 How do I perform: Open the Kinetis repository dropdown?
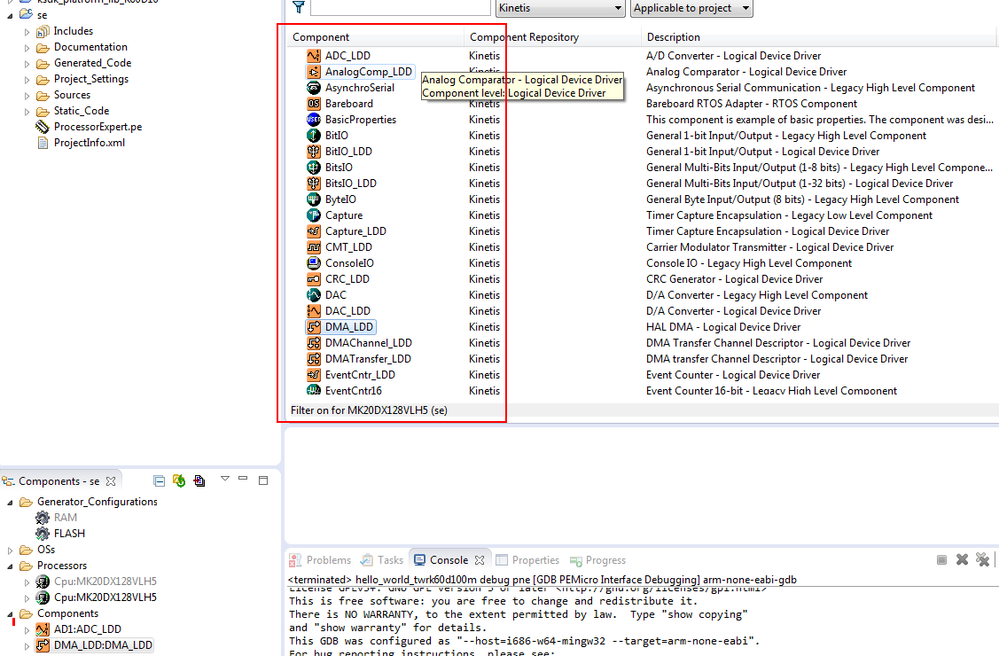tap(560, 8)
